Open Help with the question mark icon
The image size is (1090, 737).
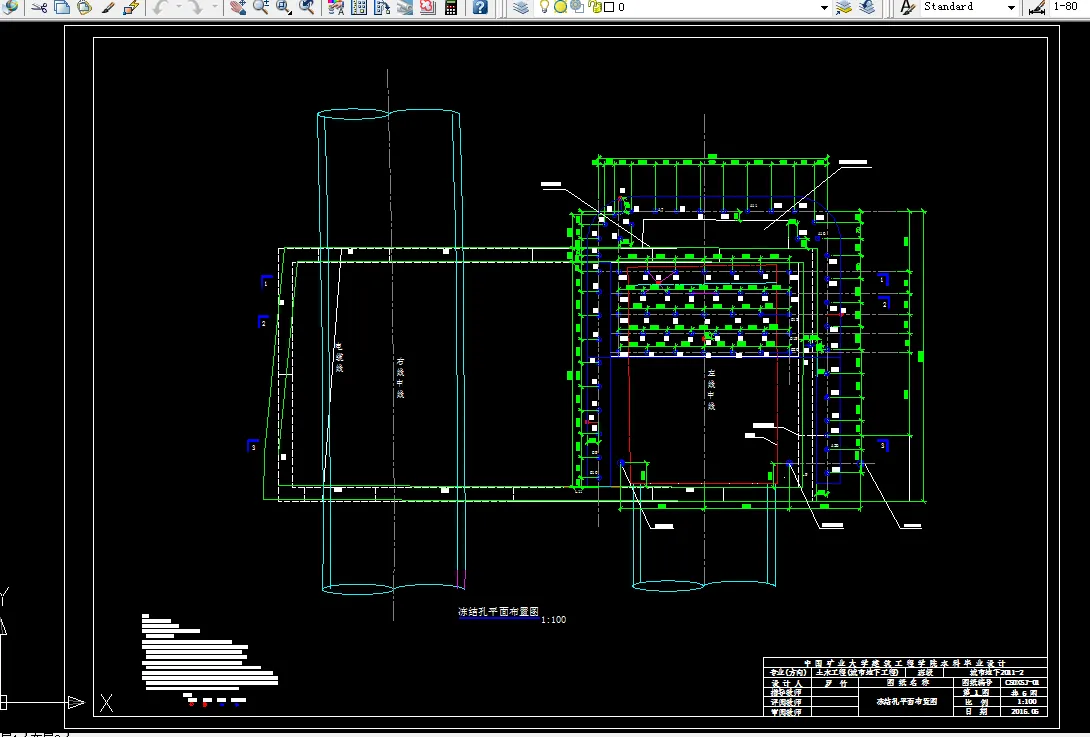[480, 7]
